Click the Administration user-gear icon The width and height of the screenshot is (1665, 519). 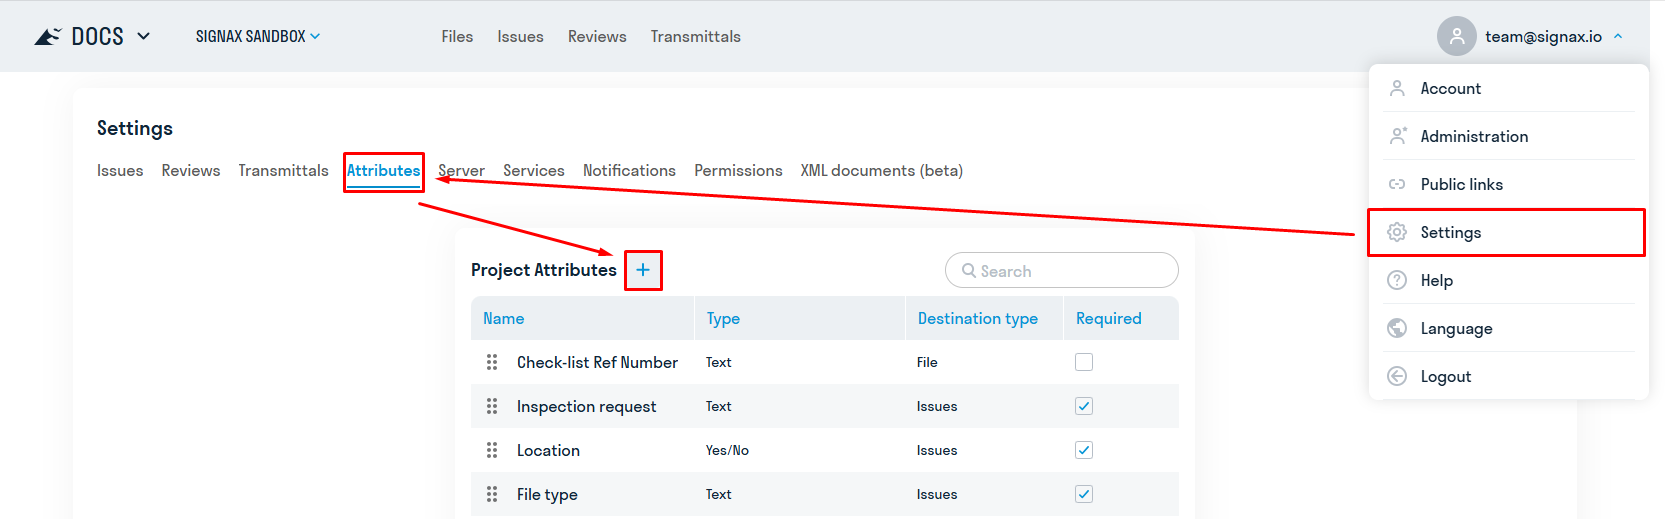(x=1397, y=136)
